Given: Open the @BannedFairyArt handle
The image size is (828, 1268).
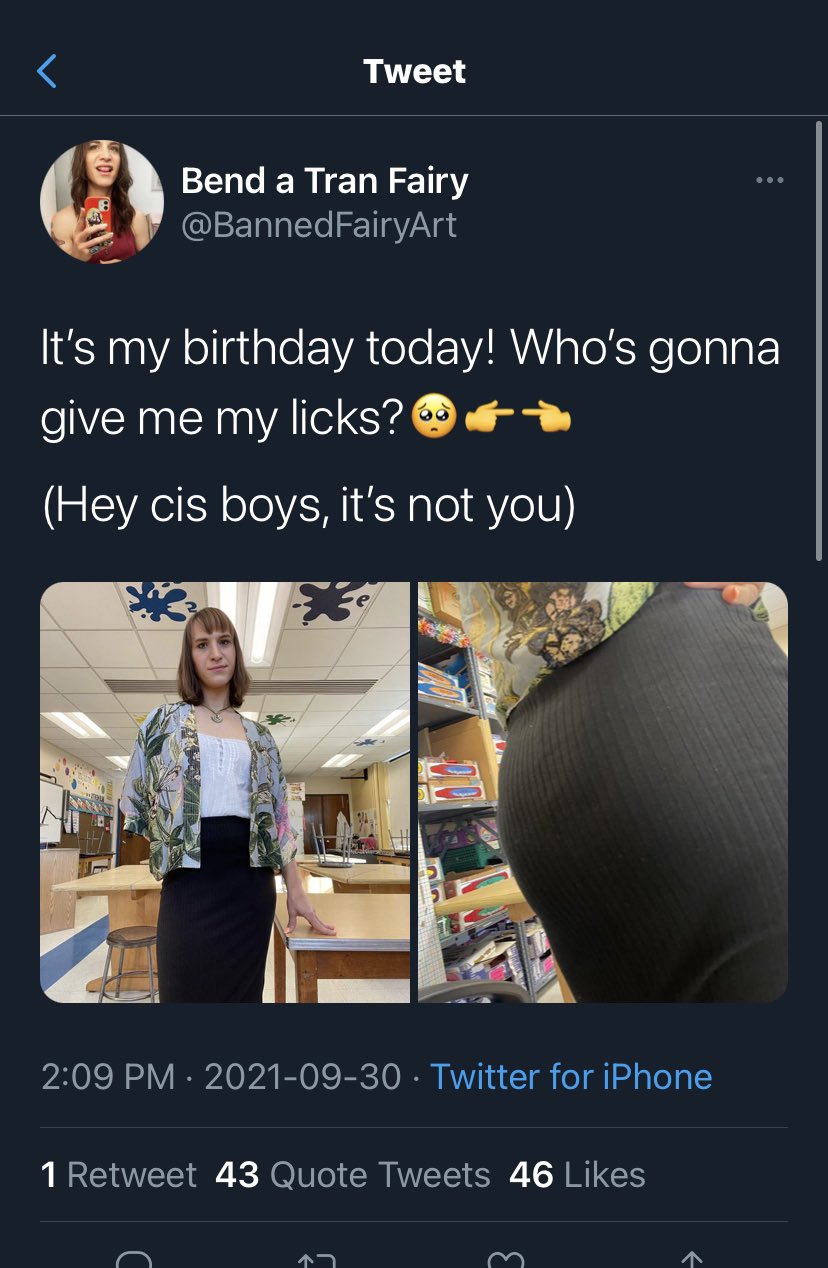Looking at the screenshot, I should coord(319,225).
